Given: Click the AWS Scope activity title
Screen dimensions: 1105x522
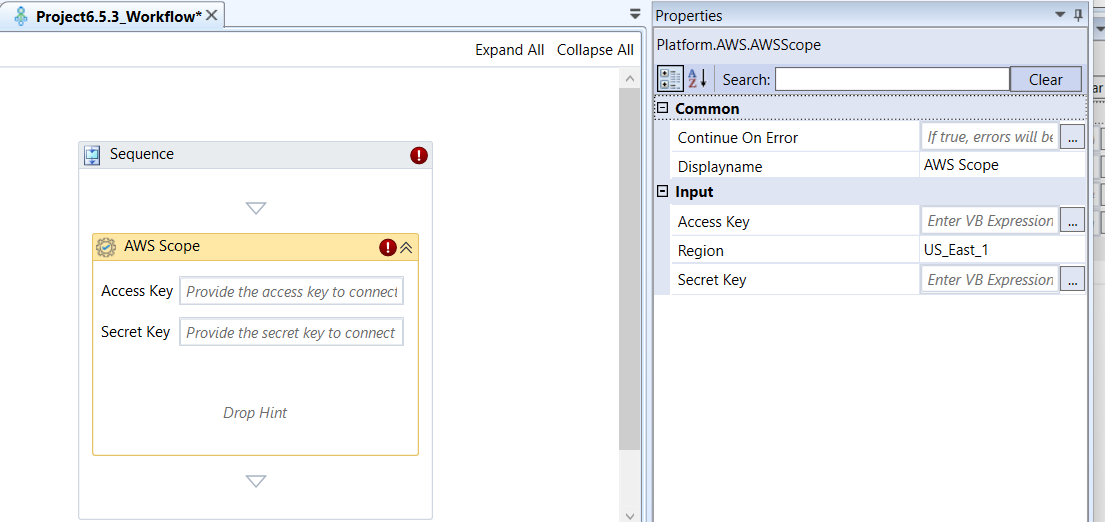Looking at the screenshot, I should click(x=162, y=246).
